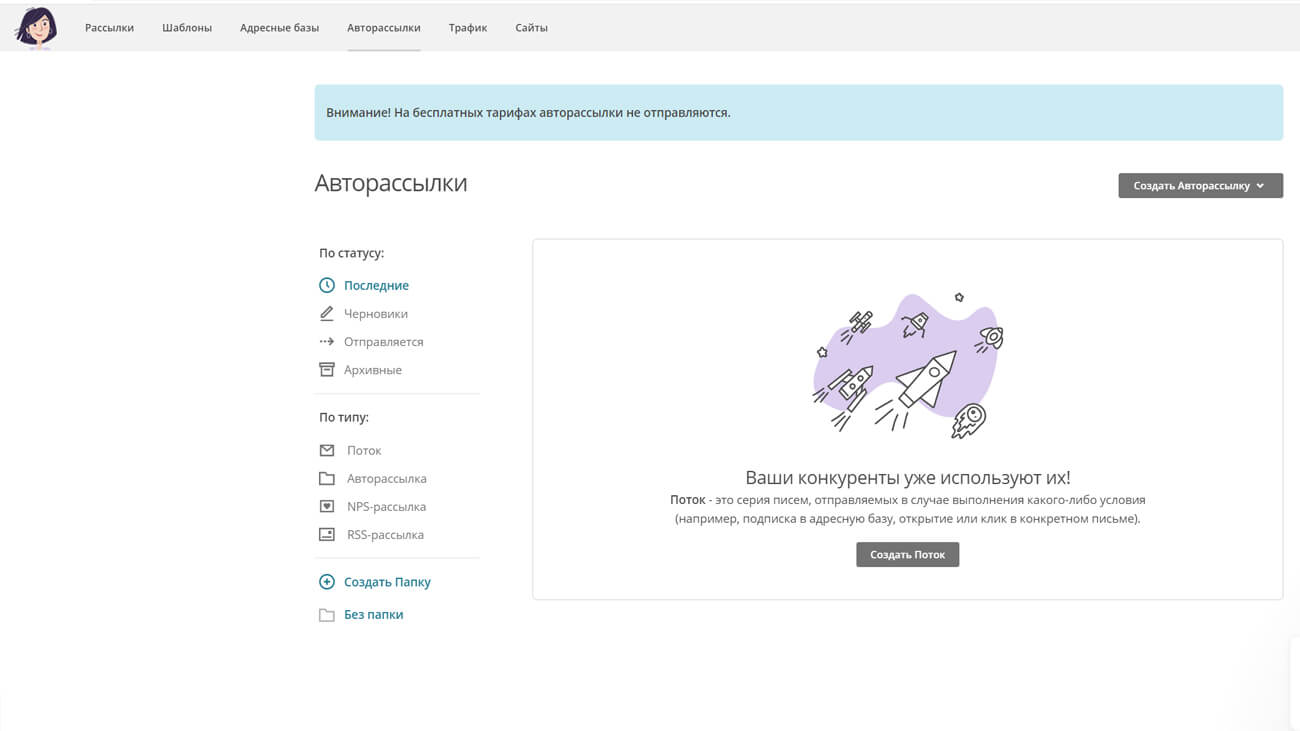Click the folder icon beside Без папки
This screenshot has height=731, width=1300.
pyautogui.click(x=326, y=615)
